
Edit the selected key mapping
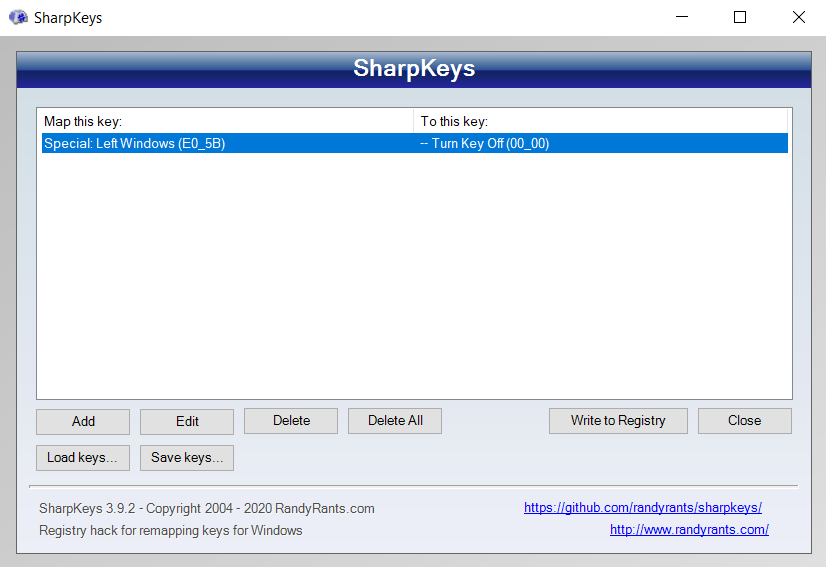pyautogui.click(x=187, y=422)
